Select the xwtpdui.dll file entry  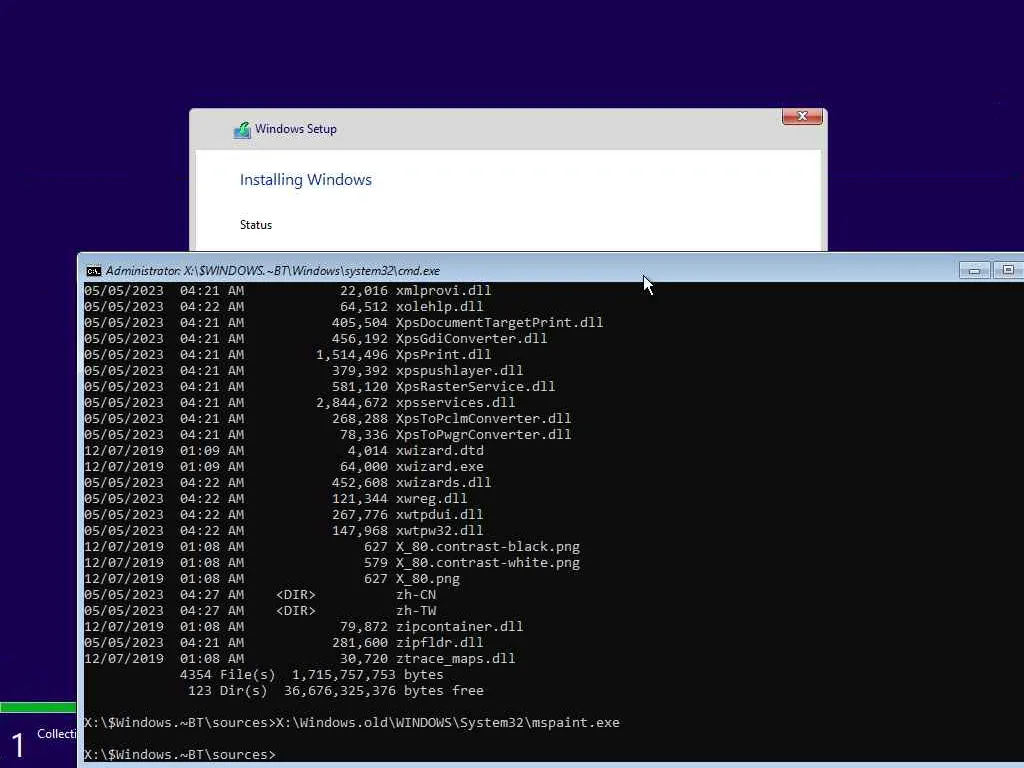tap(440, 514)
